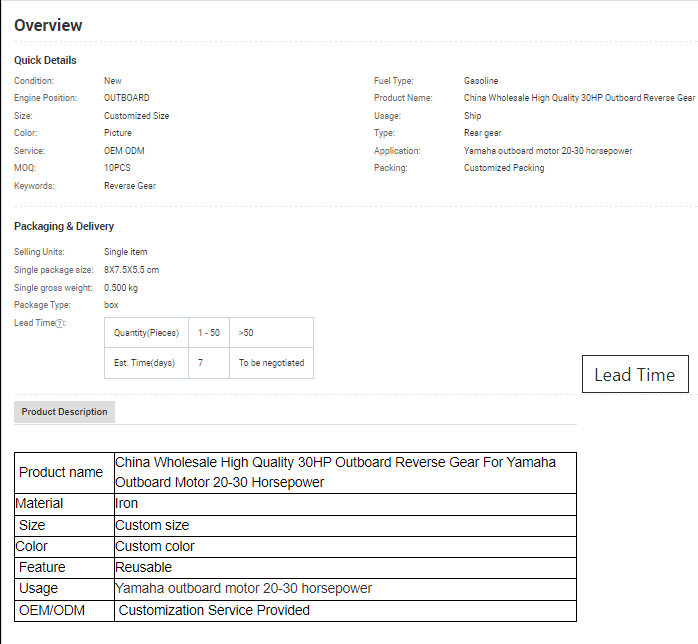Click the 'Est. Time(days)' row header
The height and width of the screenshot is (644, 698).
point(146,363)
